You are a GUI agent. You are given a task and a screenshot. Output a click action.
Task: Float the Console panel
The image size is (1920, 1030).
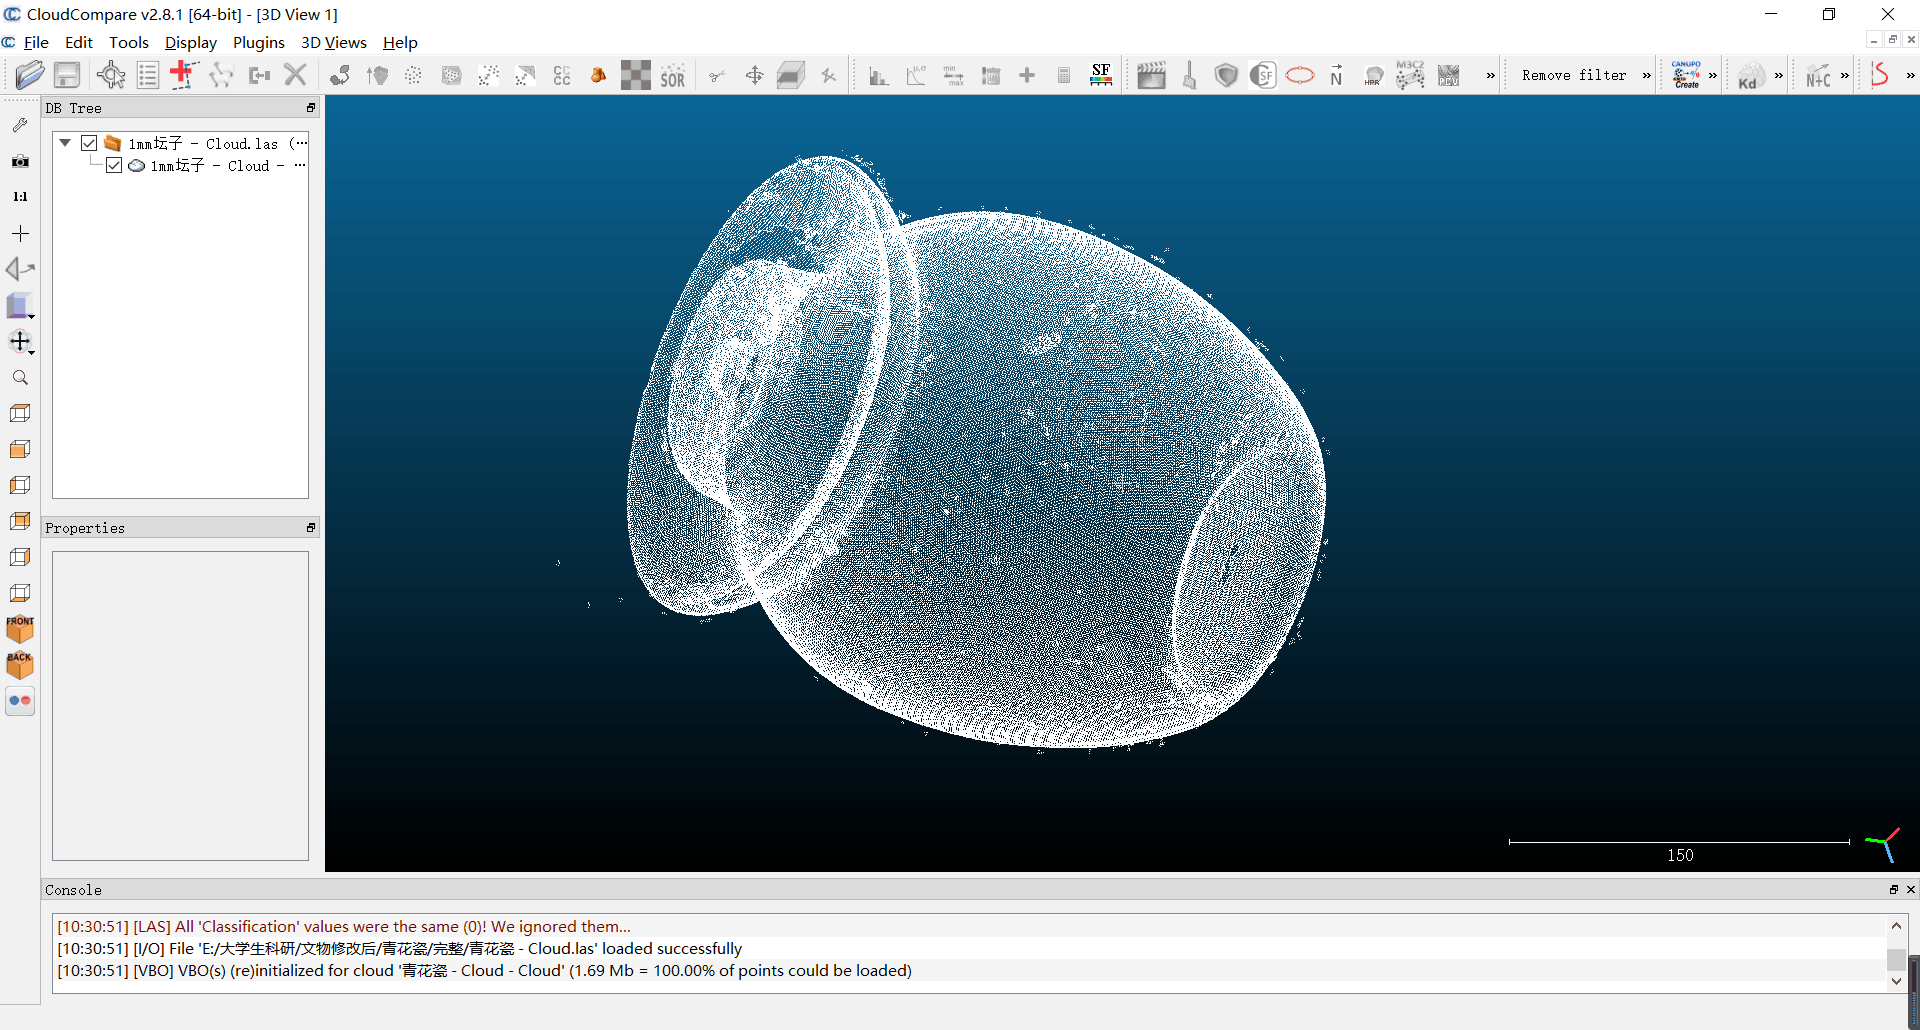(x=1893, y=889)
